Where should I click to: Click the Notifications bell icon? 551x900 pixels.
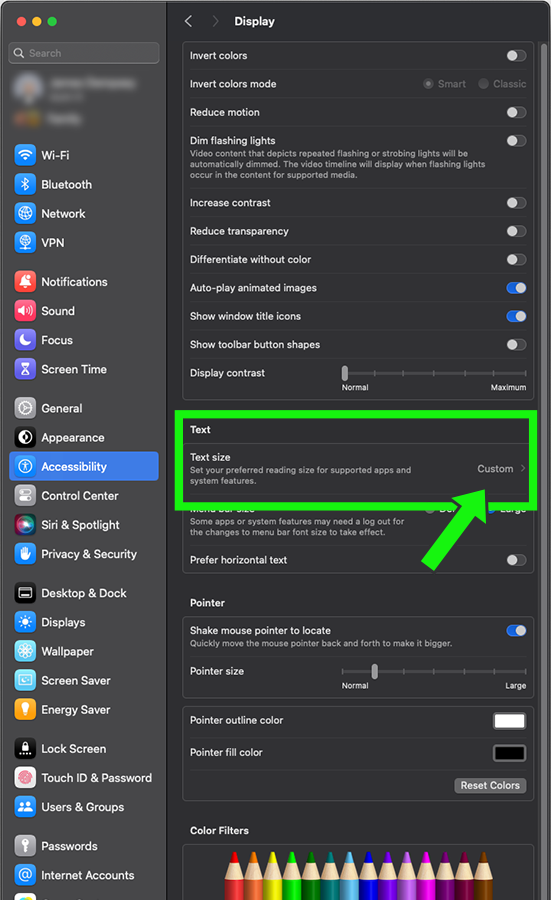[25, 281]
